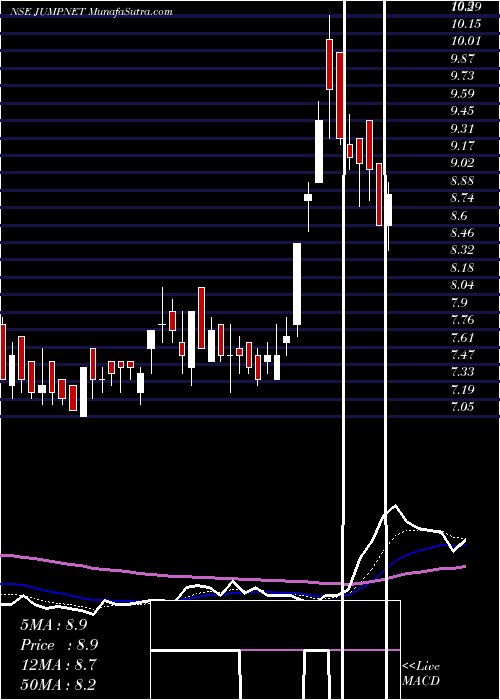This screenshot has height=700, width=500.
Task: Click the 10.15 price axis label
Action: pos(466,23)
